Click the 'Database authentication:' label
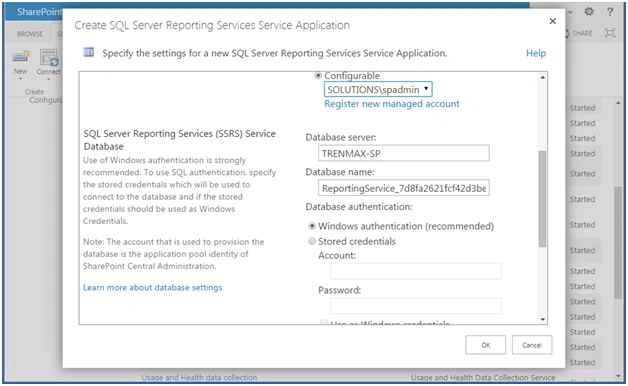The width and height of the screenshot is (628, 386). coord(359,207)
